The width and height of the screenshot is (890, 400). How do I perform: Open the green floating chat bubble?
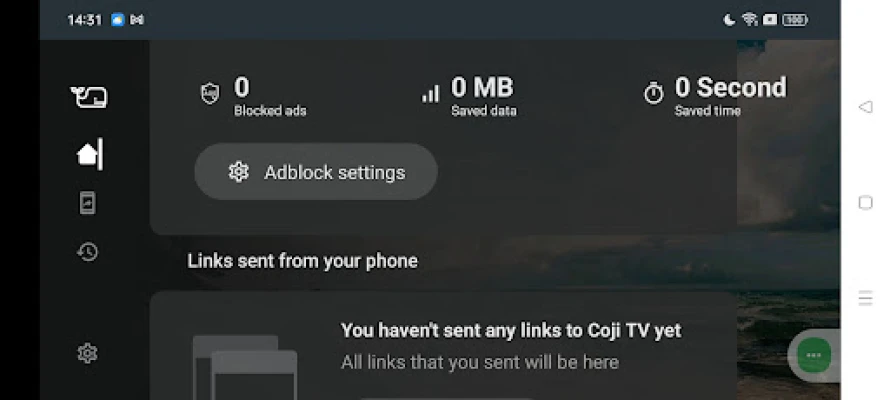tap(814, 354)
